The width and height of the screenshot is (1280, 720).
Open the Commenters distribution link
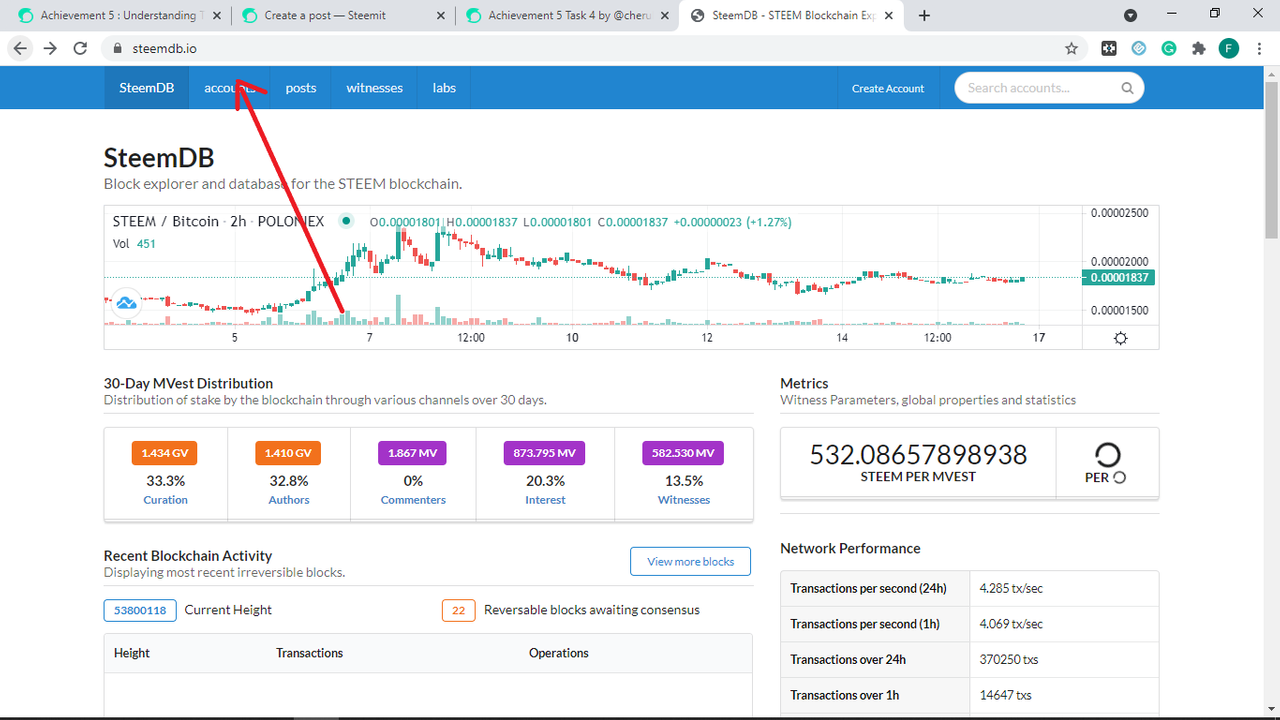(x=413, y=500)
